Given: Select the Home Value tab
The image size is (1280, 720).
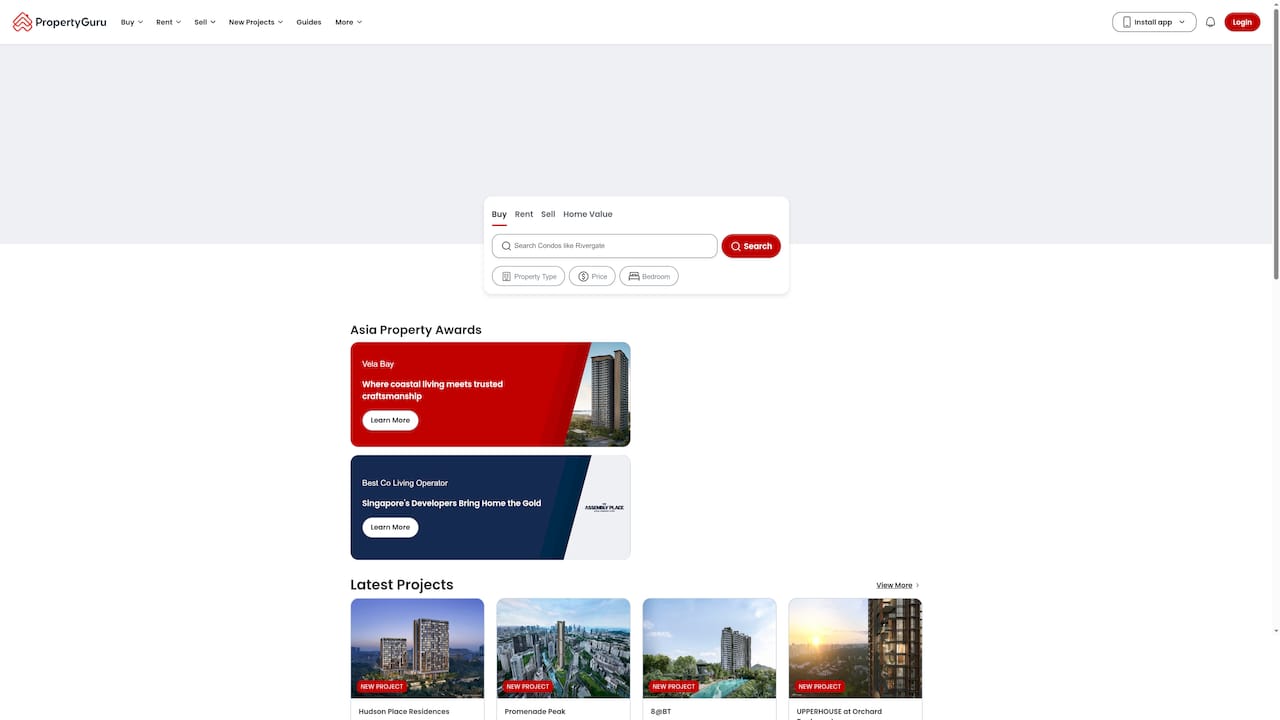Looking at the screenshot, I should [588, 214].
